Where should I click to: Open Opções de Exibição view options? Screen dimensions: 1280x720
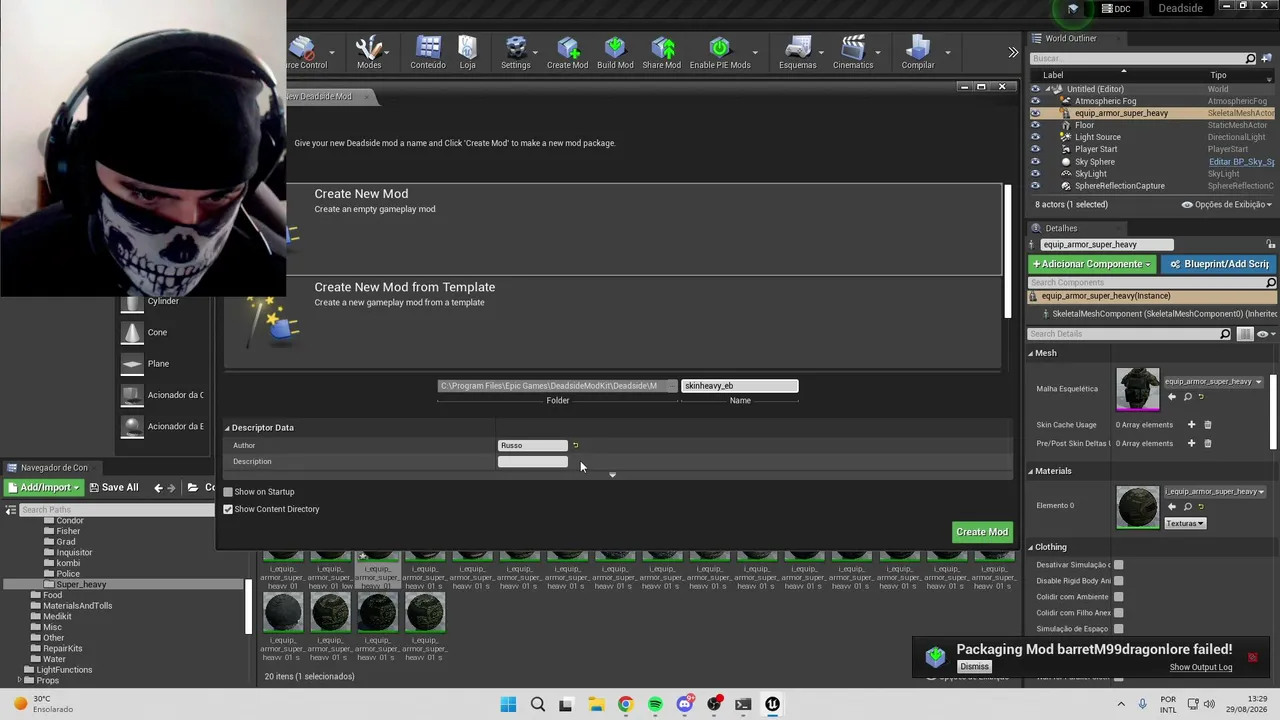click(1227, 205)
